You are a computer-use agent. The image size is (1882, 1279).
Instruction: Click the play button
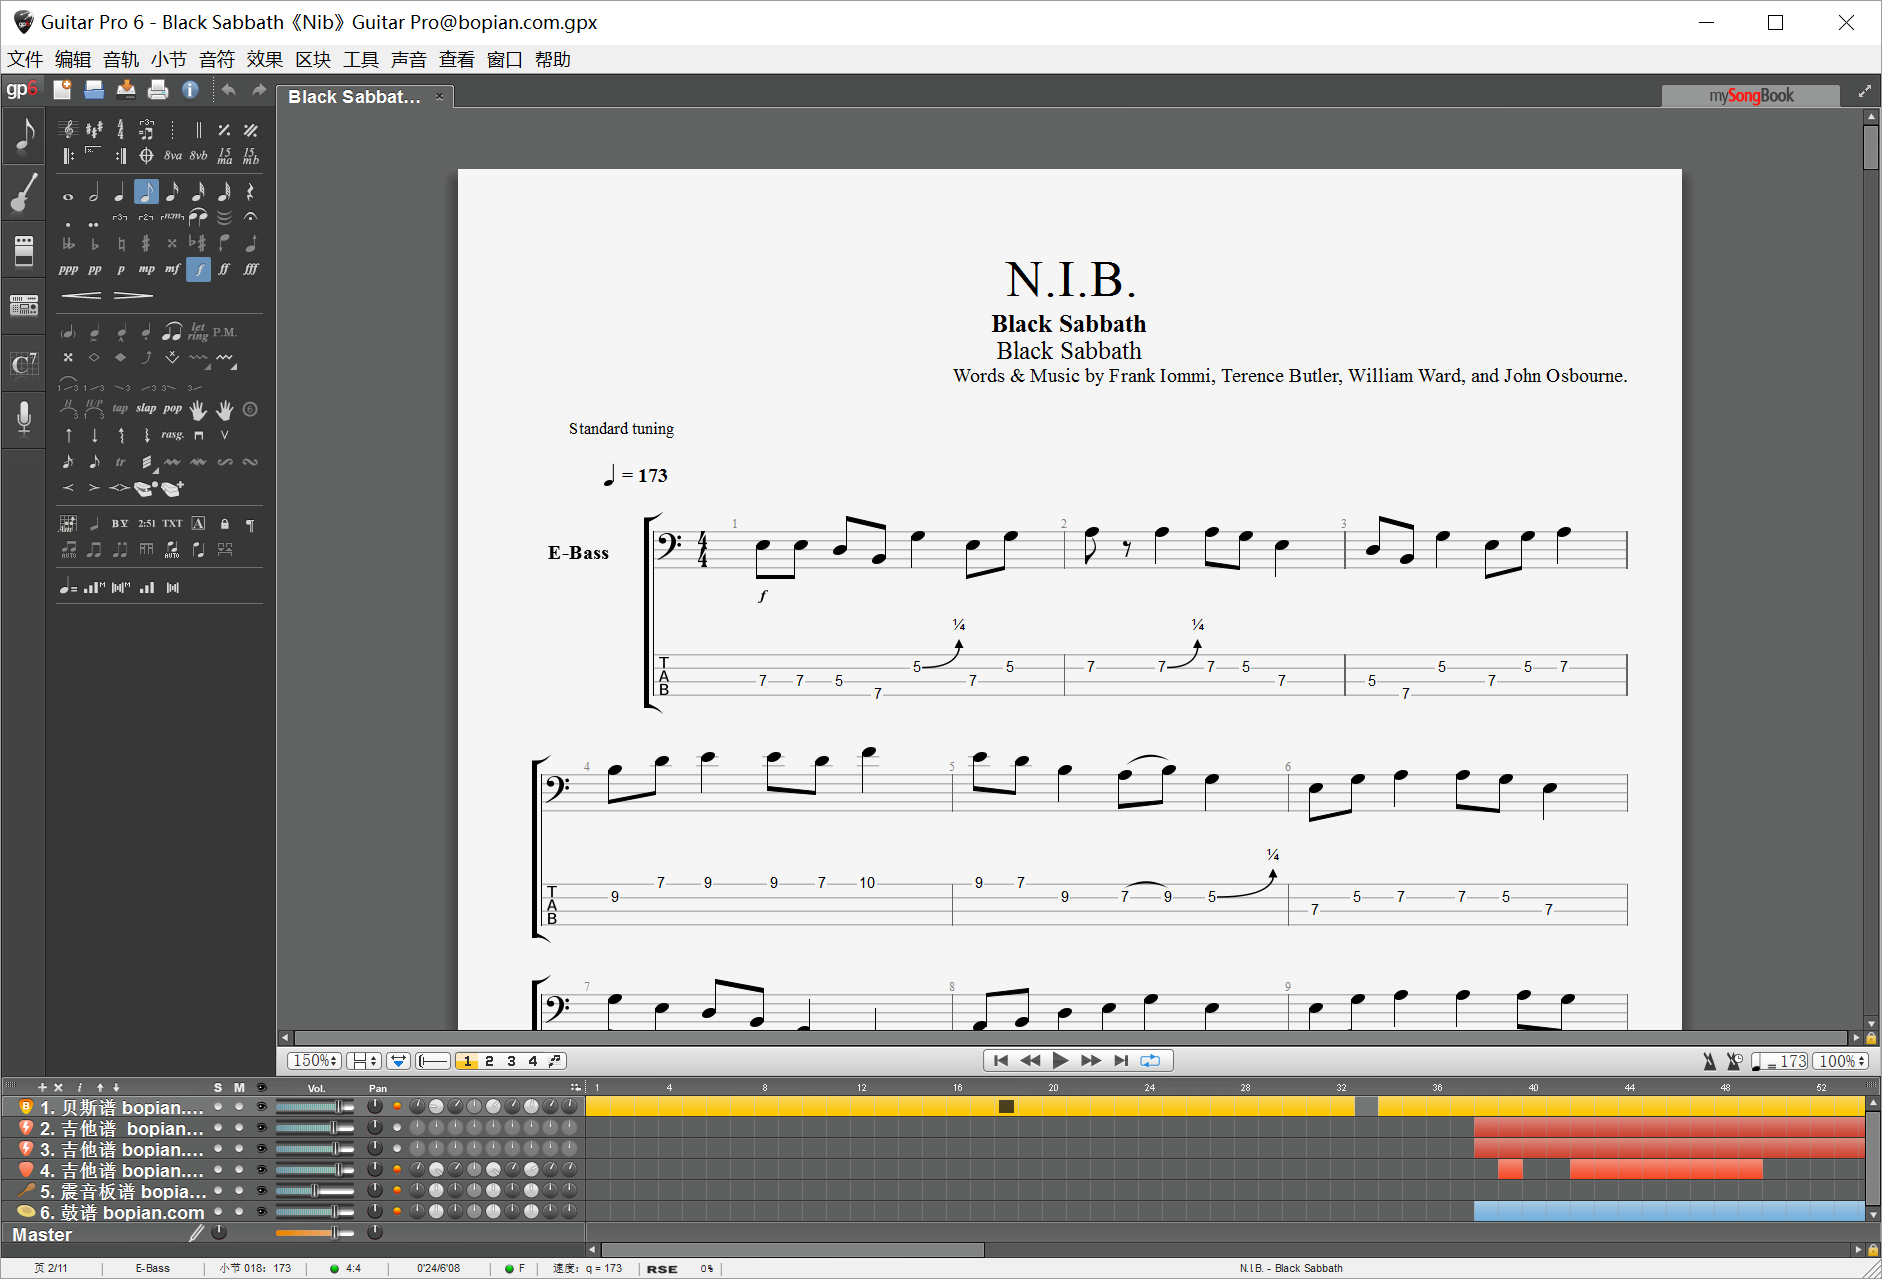pyautogui.click(x=1061, y=1061)
